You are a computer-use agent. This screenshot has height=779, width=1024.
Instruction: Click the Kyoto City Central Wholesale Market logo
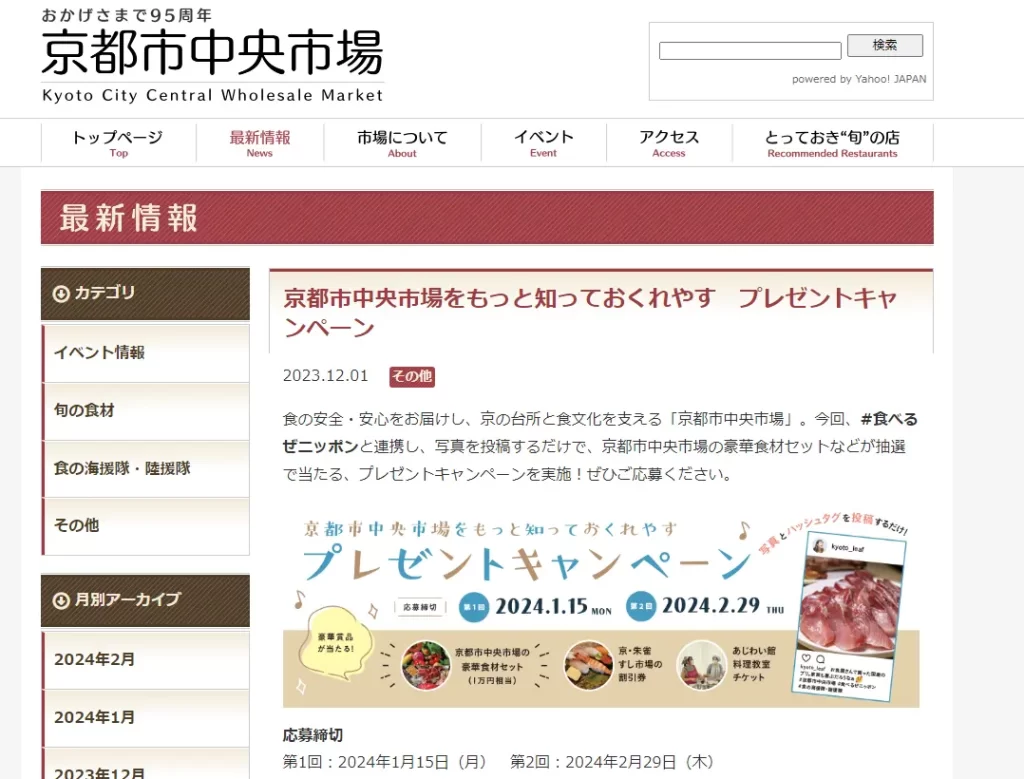click(212, 56)
